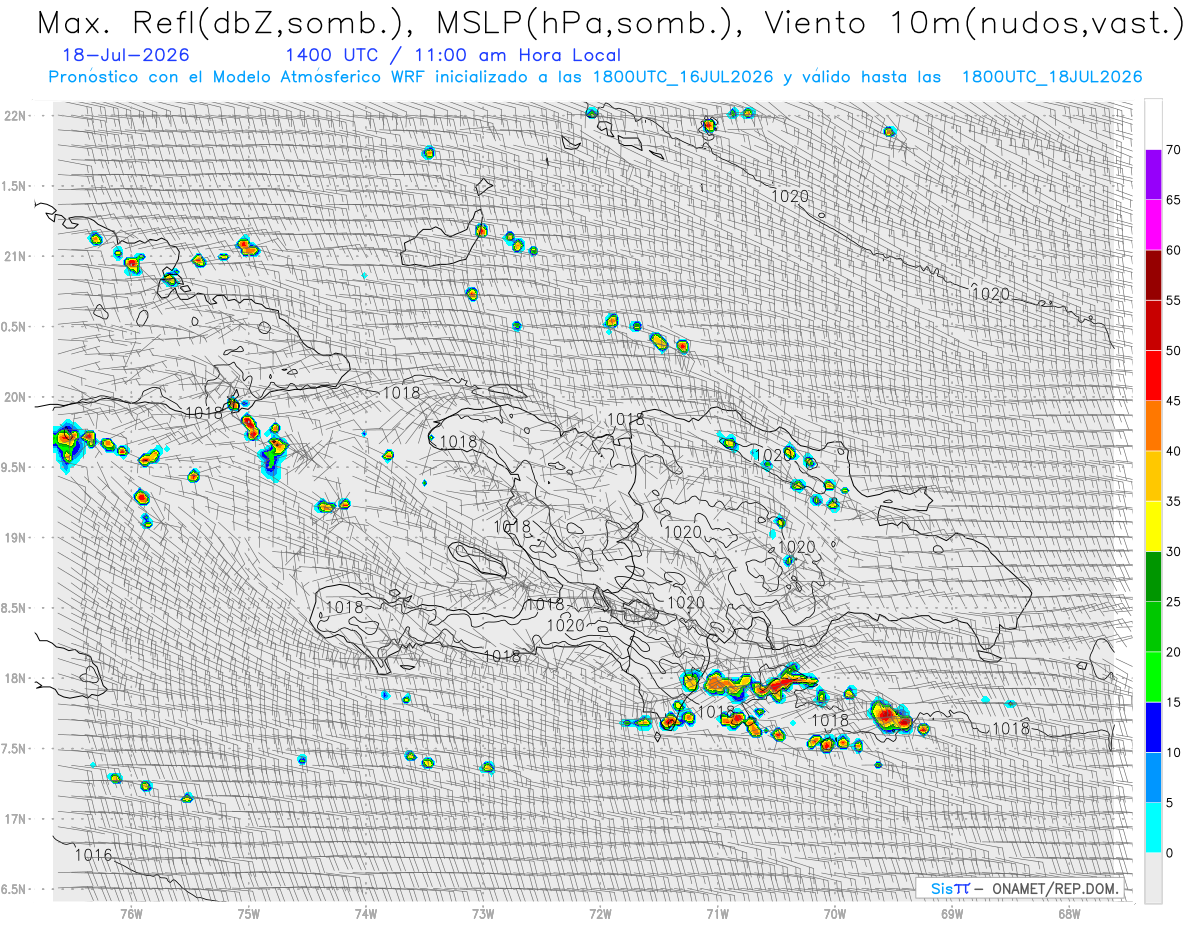Screen dimensions: 1200x927
Task: Select the '1400 UTC / 11:00 am Hora Local' text
Action: 452,56
